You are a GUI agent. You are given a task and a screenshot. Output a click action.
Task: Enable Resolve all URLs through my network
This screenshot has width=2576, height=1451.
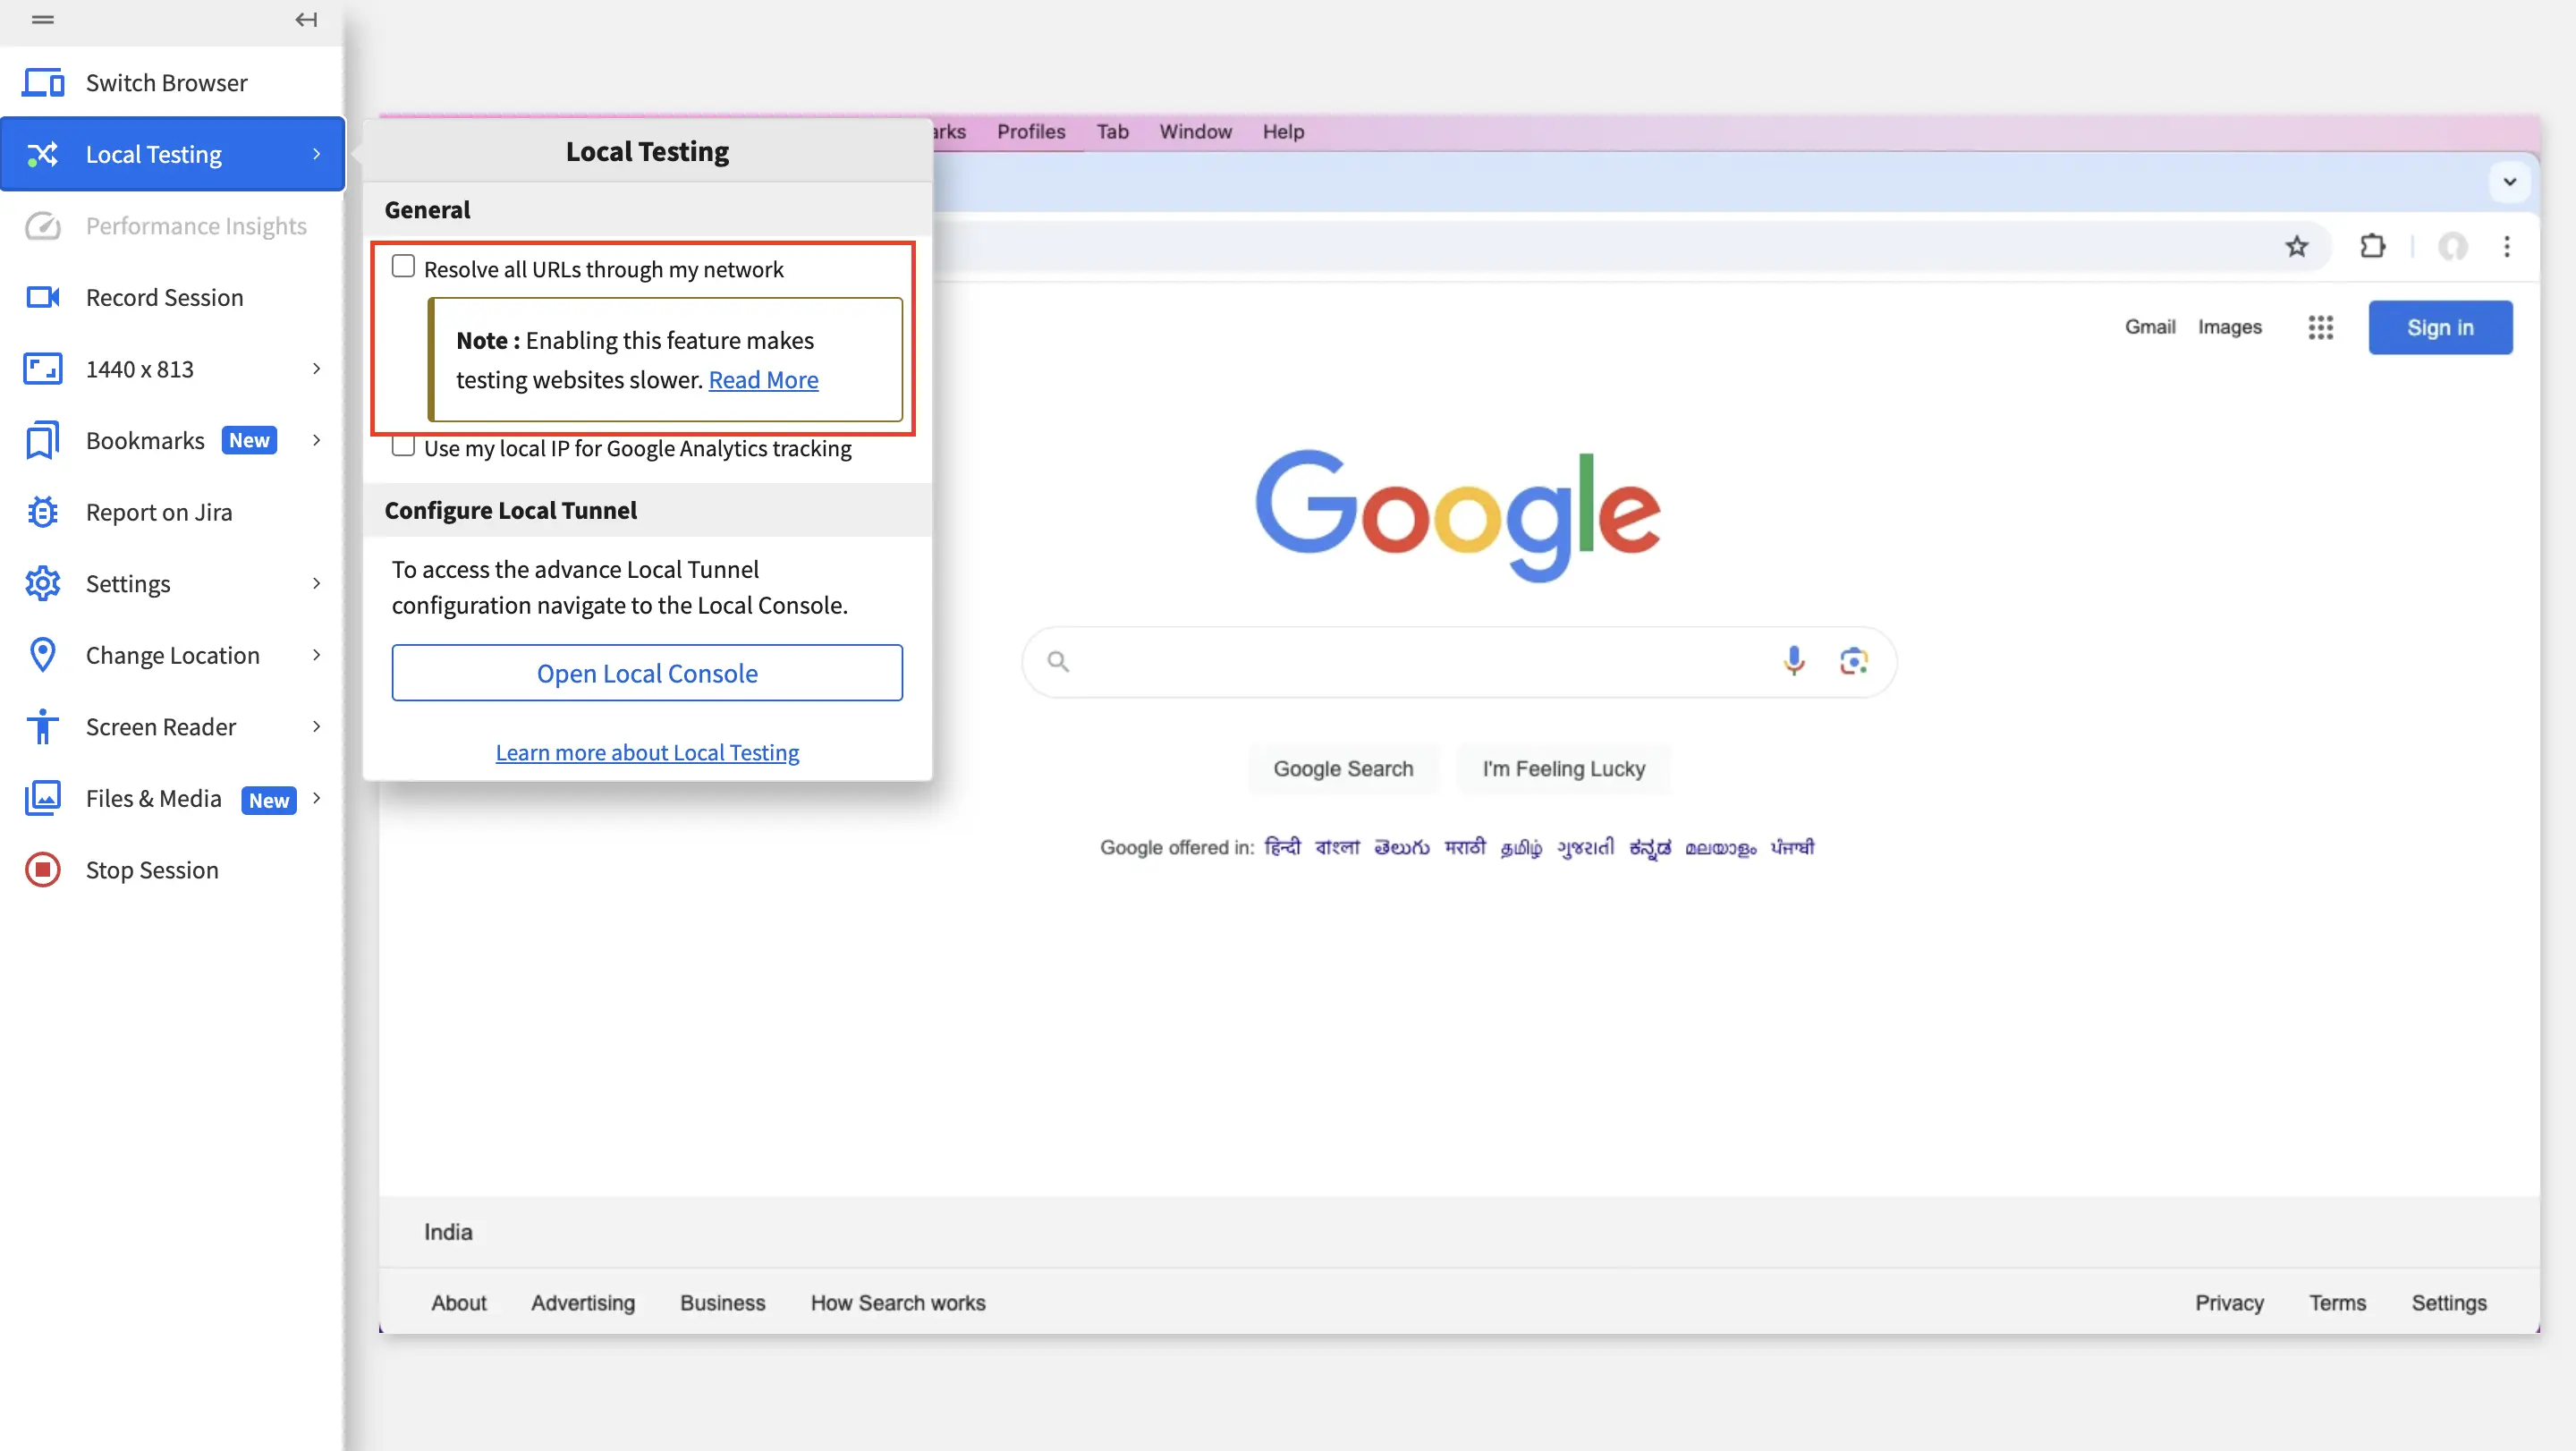pos(403,266)
